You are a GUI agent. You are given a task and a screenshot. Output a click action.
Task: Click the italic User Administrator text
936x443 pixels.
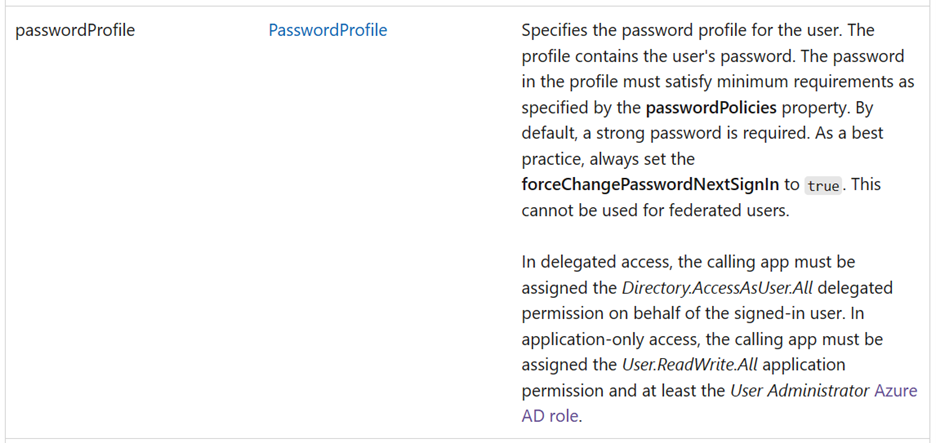coord(799,391)
